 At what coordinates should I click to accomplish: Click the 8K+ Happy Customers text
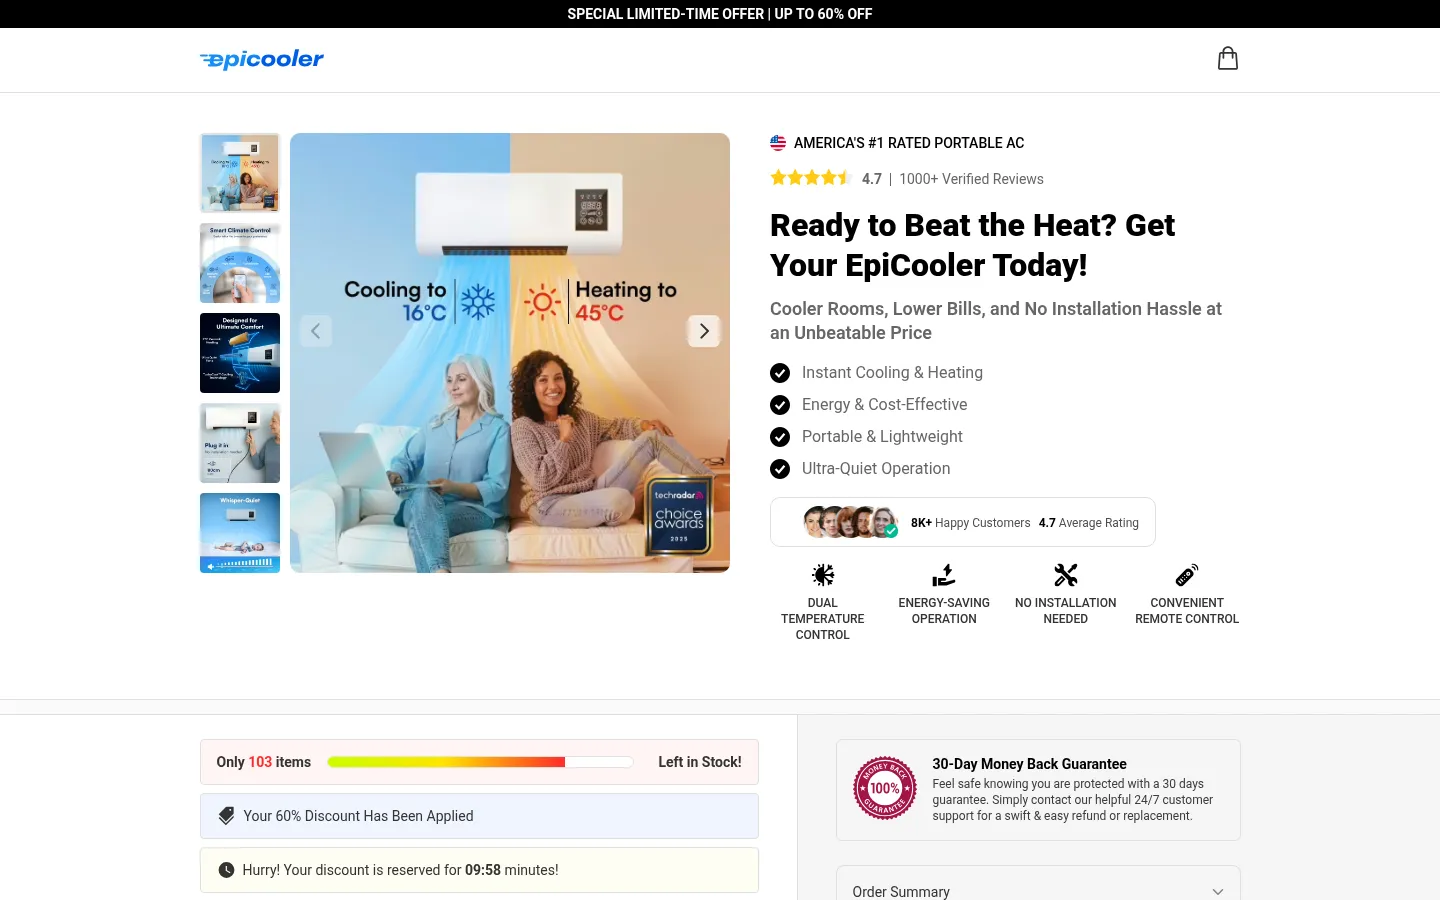970,523
